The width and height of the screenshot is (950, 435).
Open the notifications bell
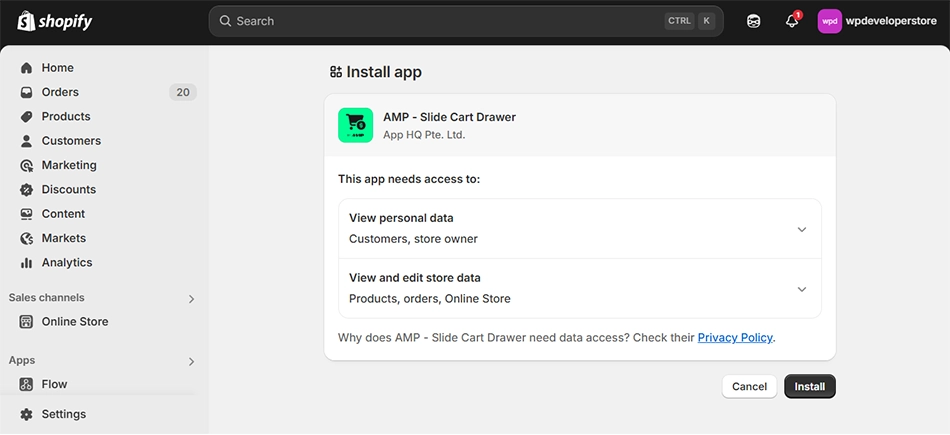click(x=792, y=21)
